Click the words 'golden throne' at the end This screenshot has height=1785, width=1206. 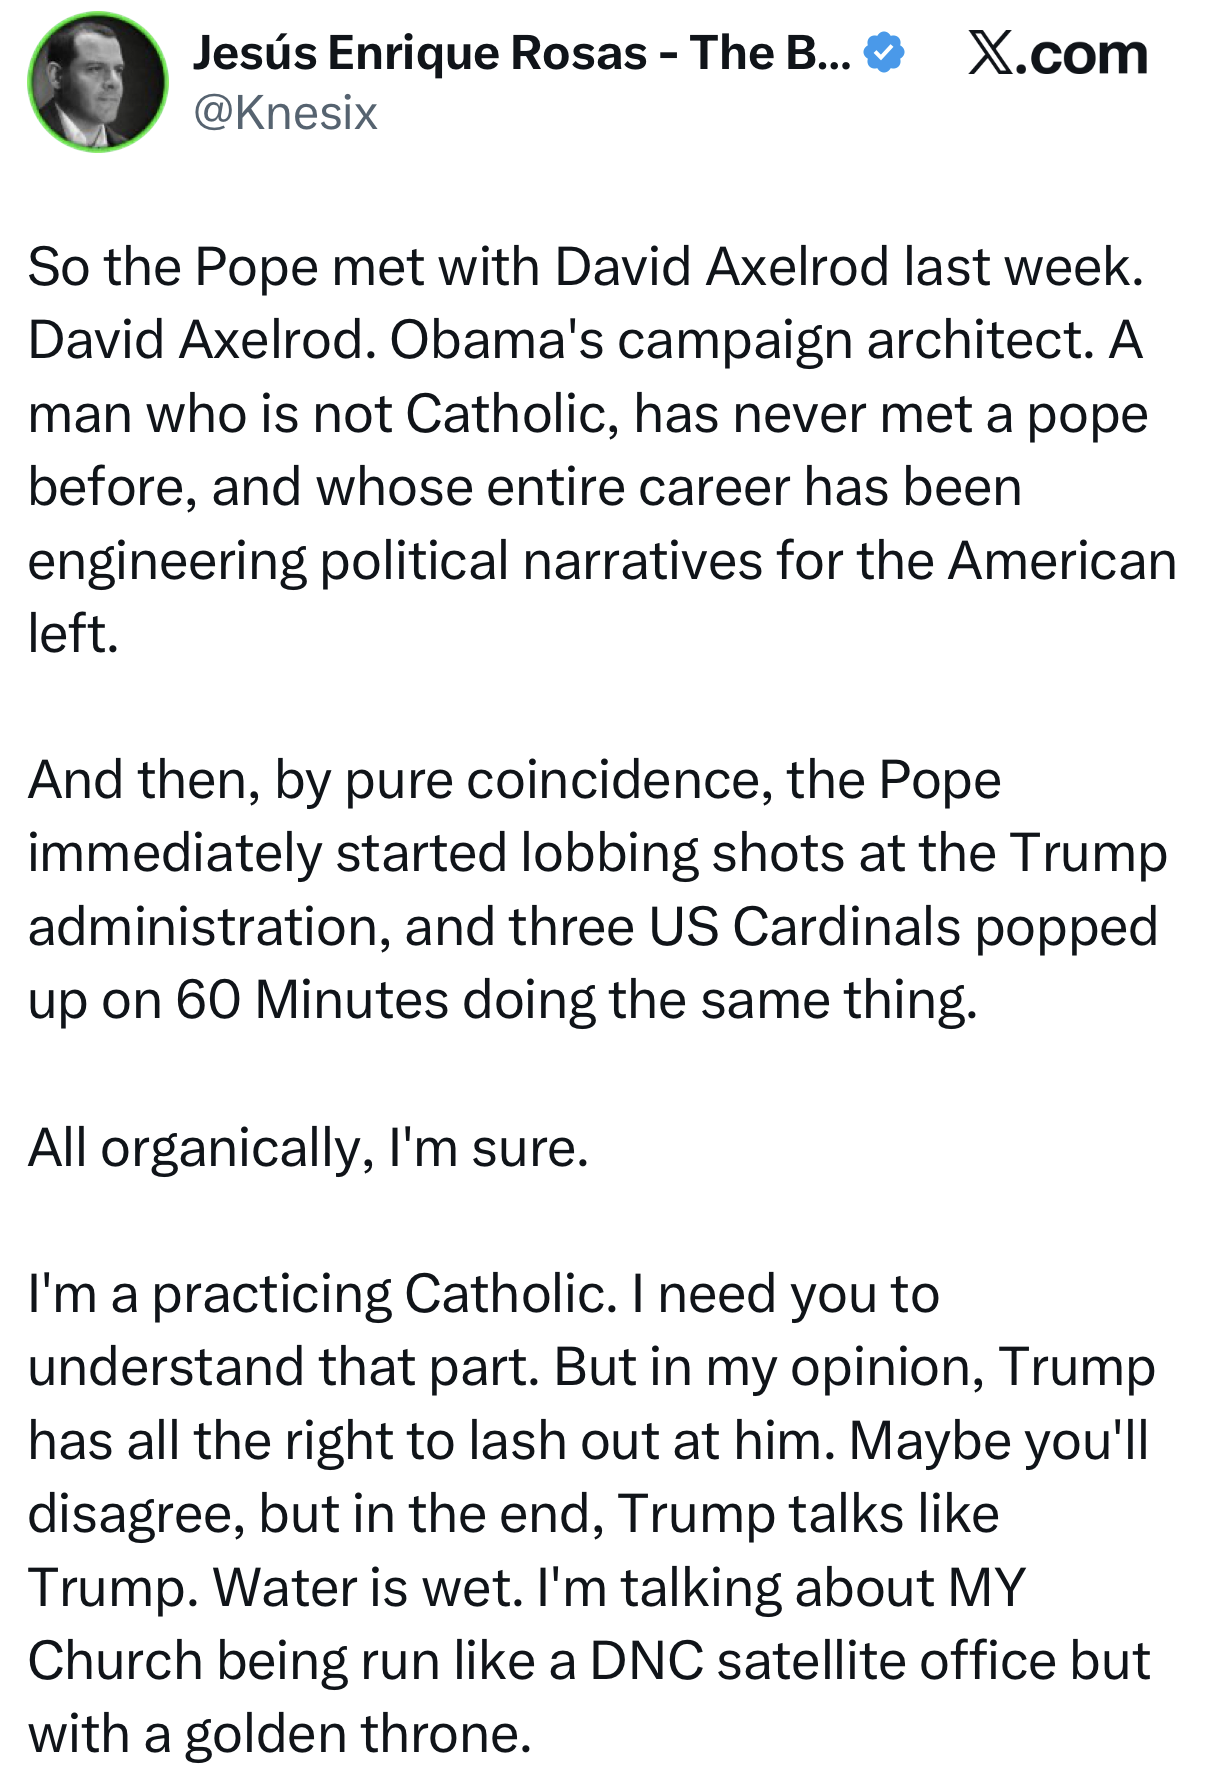[x=357, y=1734]
